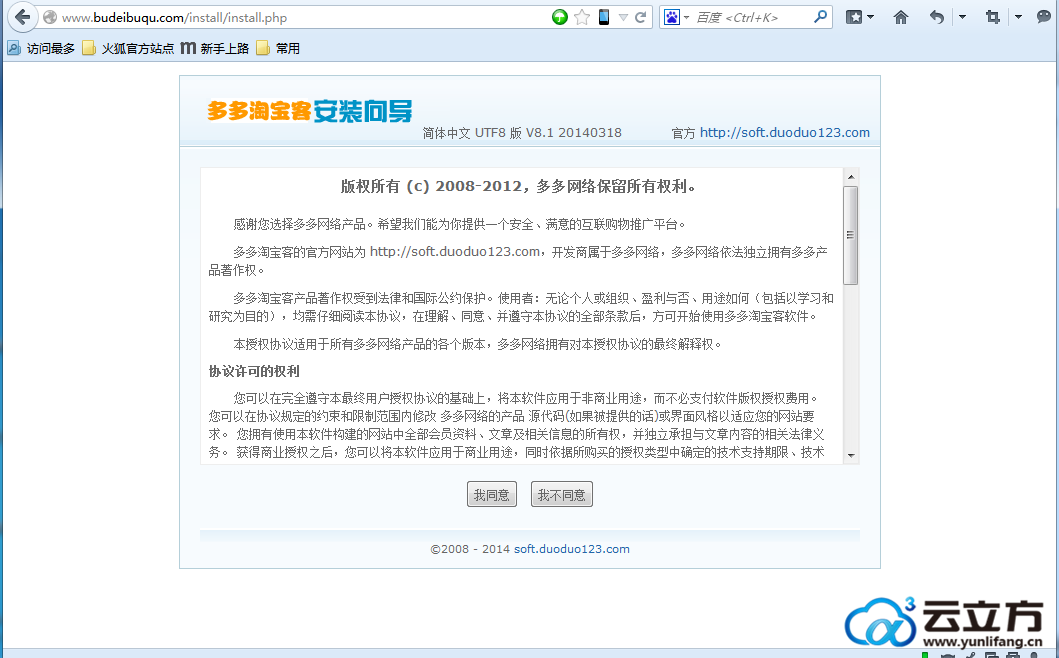1059x658 pixels.
Task: Click the paragraph starting 感谢您选择多多网络产品
Action: 459,224
